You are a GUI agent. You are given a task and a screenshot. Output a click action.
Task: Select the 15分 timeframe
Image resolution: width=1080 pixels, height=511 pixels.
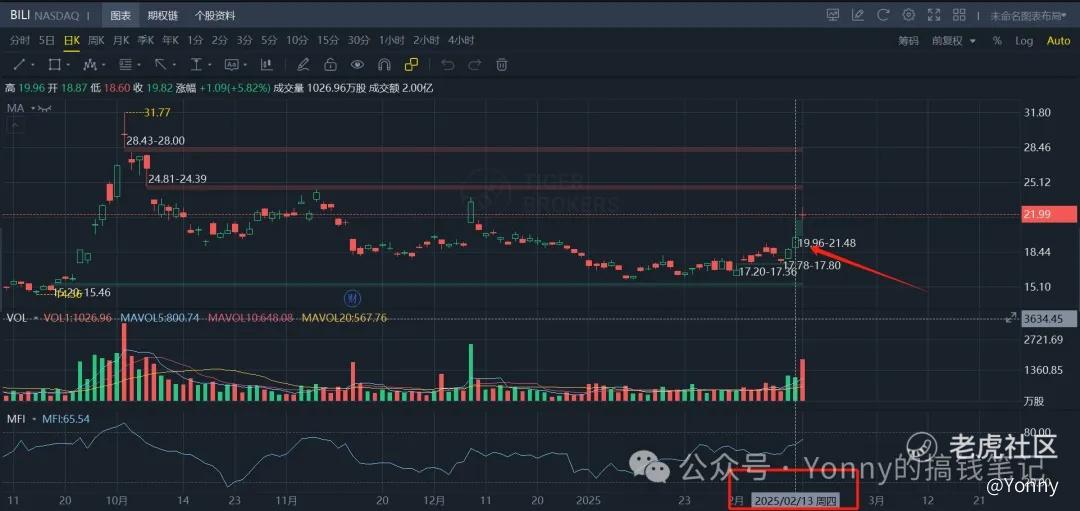(329, 41)
